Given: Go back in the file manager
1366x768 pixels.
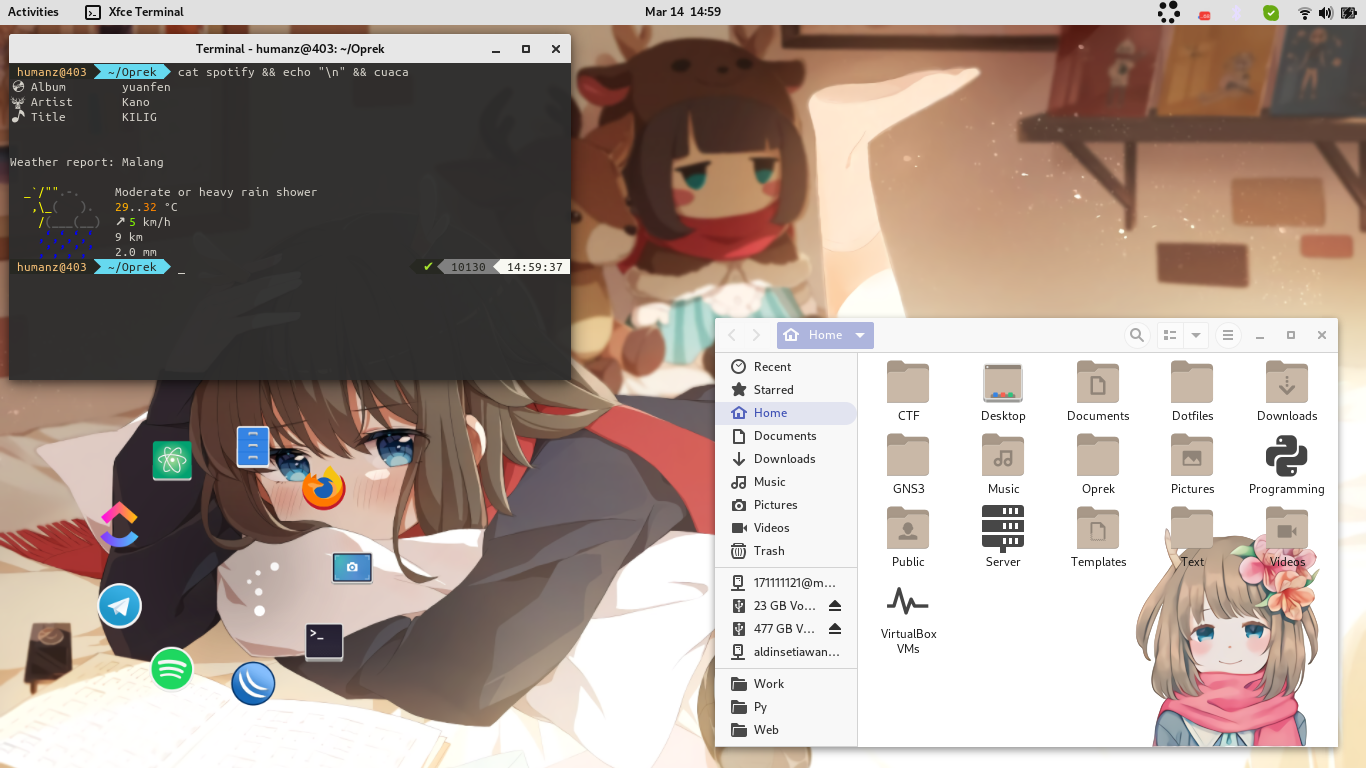Looking at the screenshot, I should (732, 335).
